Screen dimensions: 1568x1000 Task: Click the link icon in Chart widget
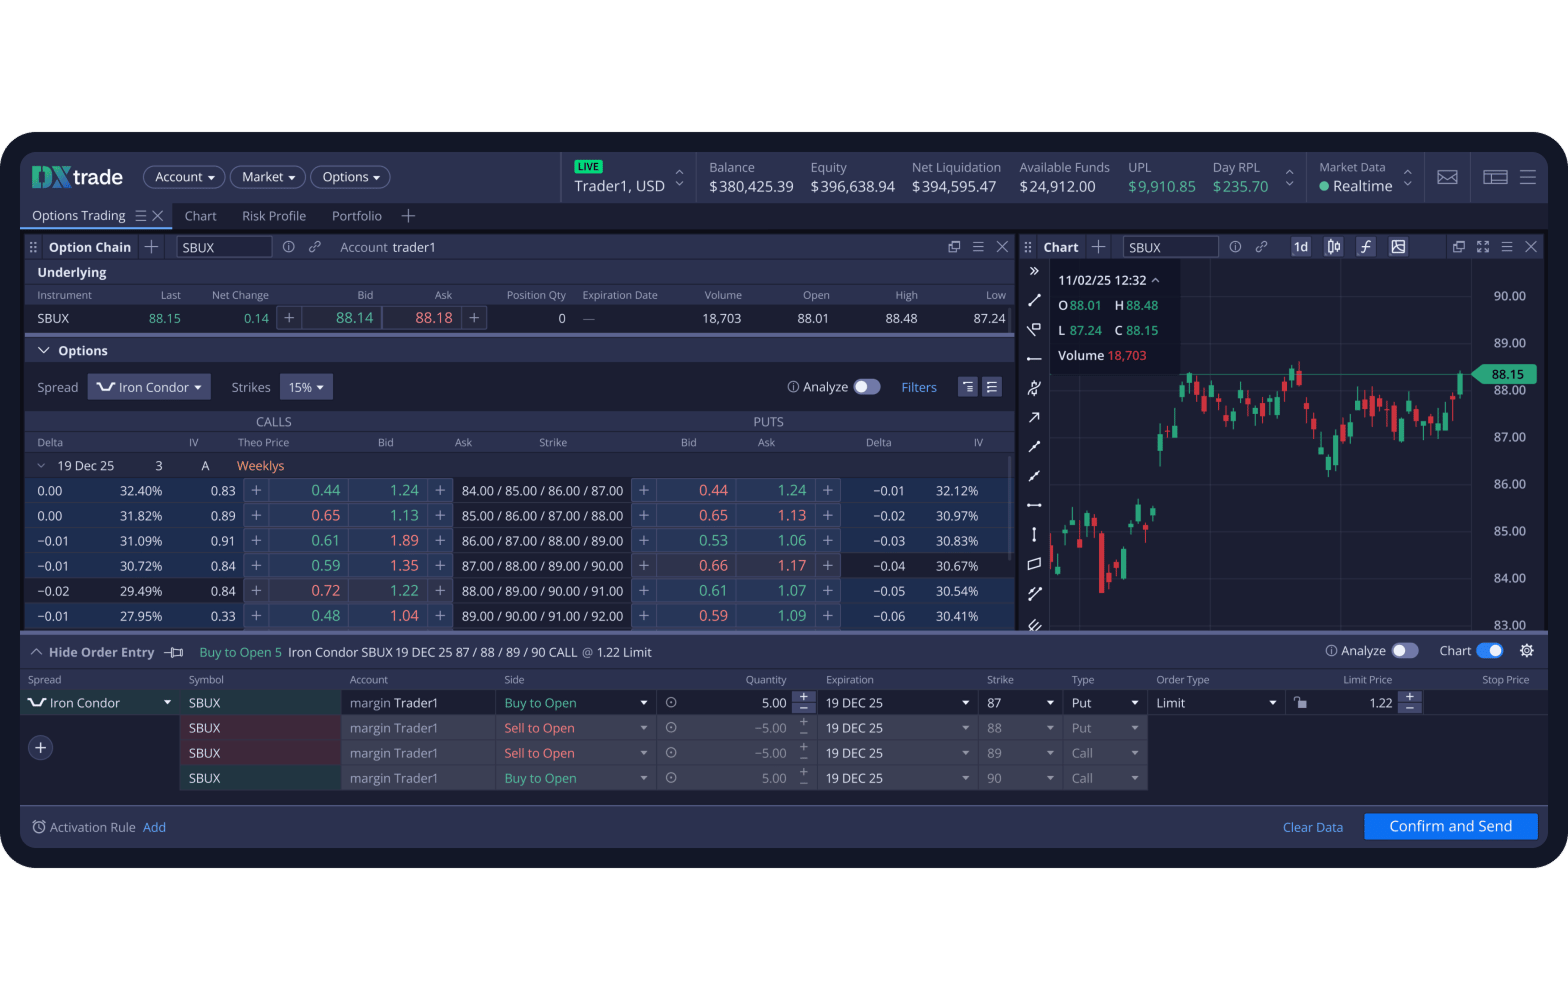coord(1262,247)
